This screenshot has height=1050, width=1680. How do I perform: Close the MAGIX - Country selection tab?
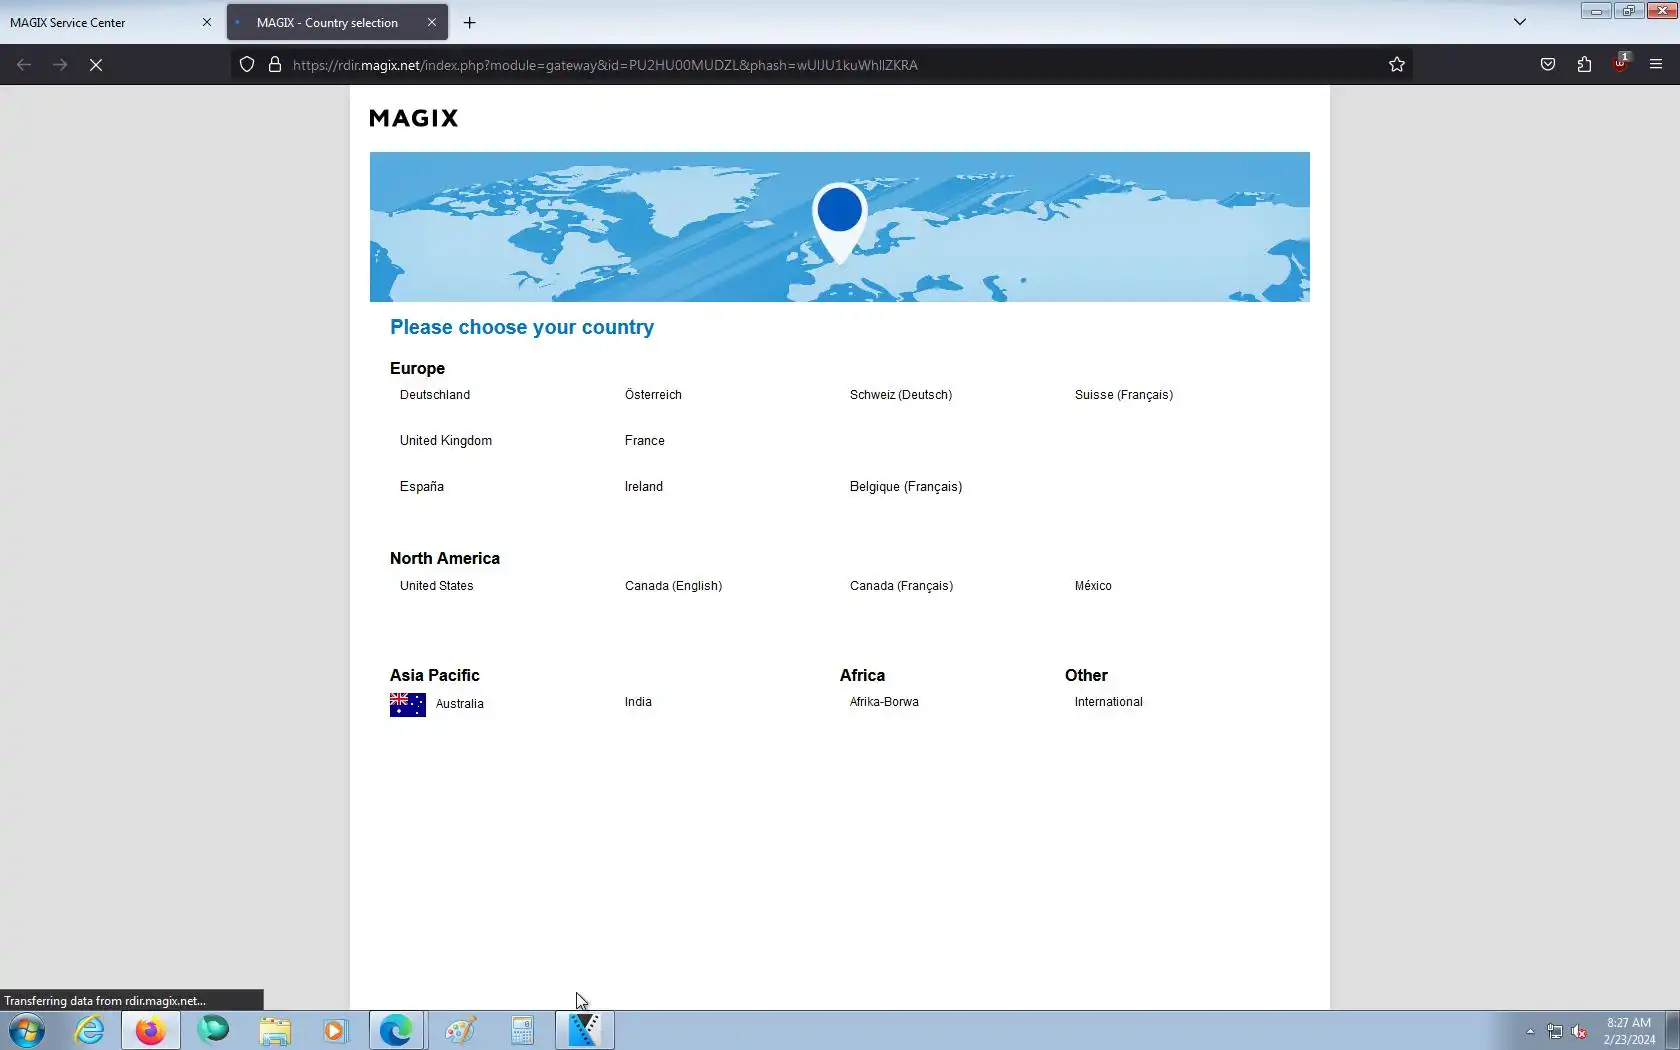[x=432, y=22]
